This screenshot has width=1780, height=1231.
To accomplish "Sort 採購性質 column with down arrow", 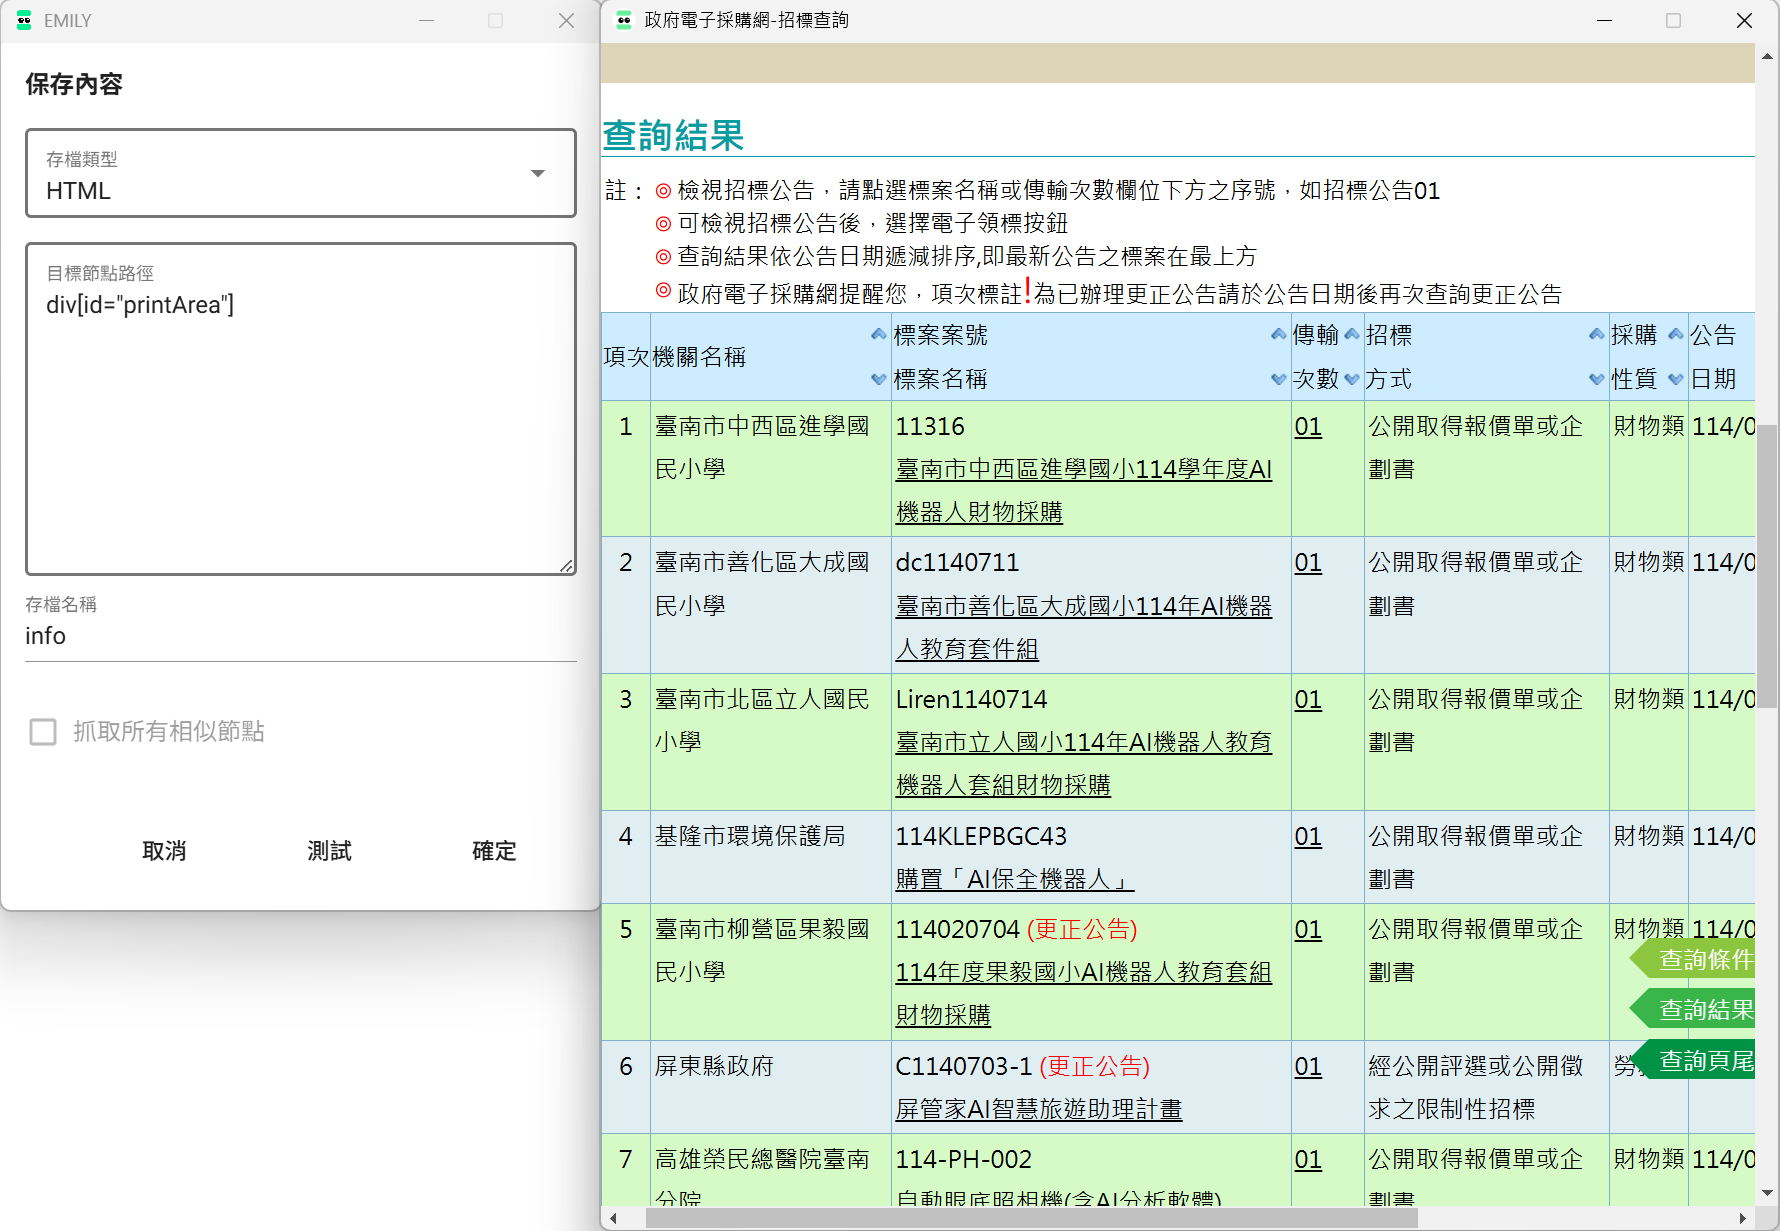I will [x=1676, y=379].
